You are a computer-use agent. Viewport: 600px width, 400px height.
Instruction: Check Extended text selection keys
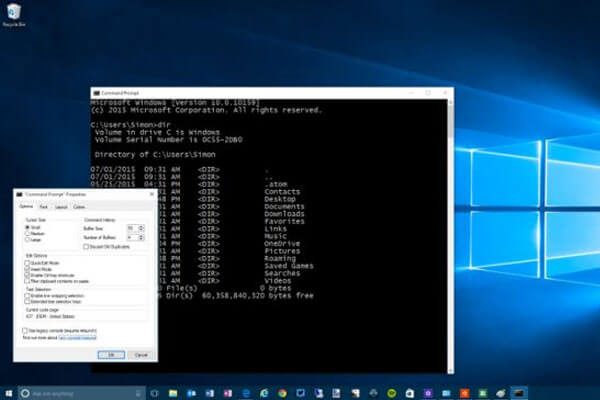[x=27, y=302]
